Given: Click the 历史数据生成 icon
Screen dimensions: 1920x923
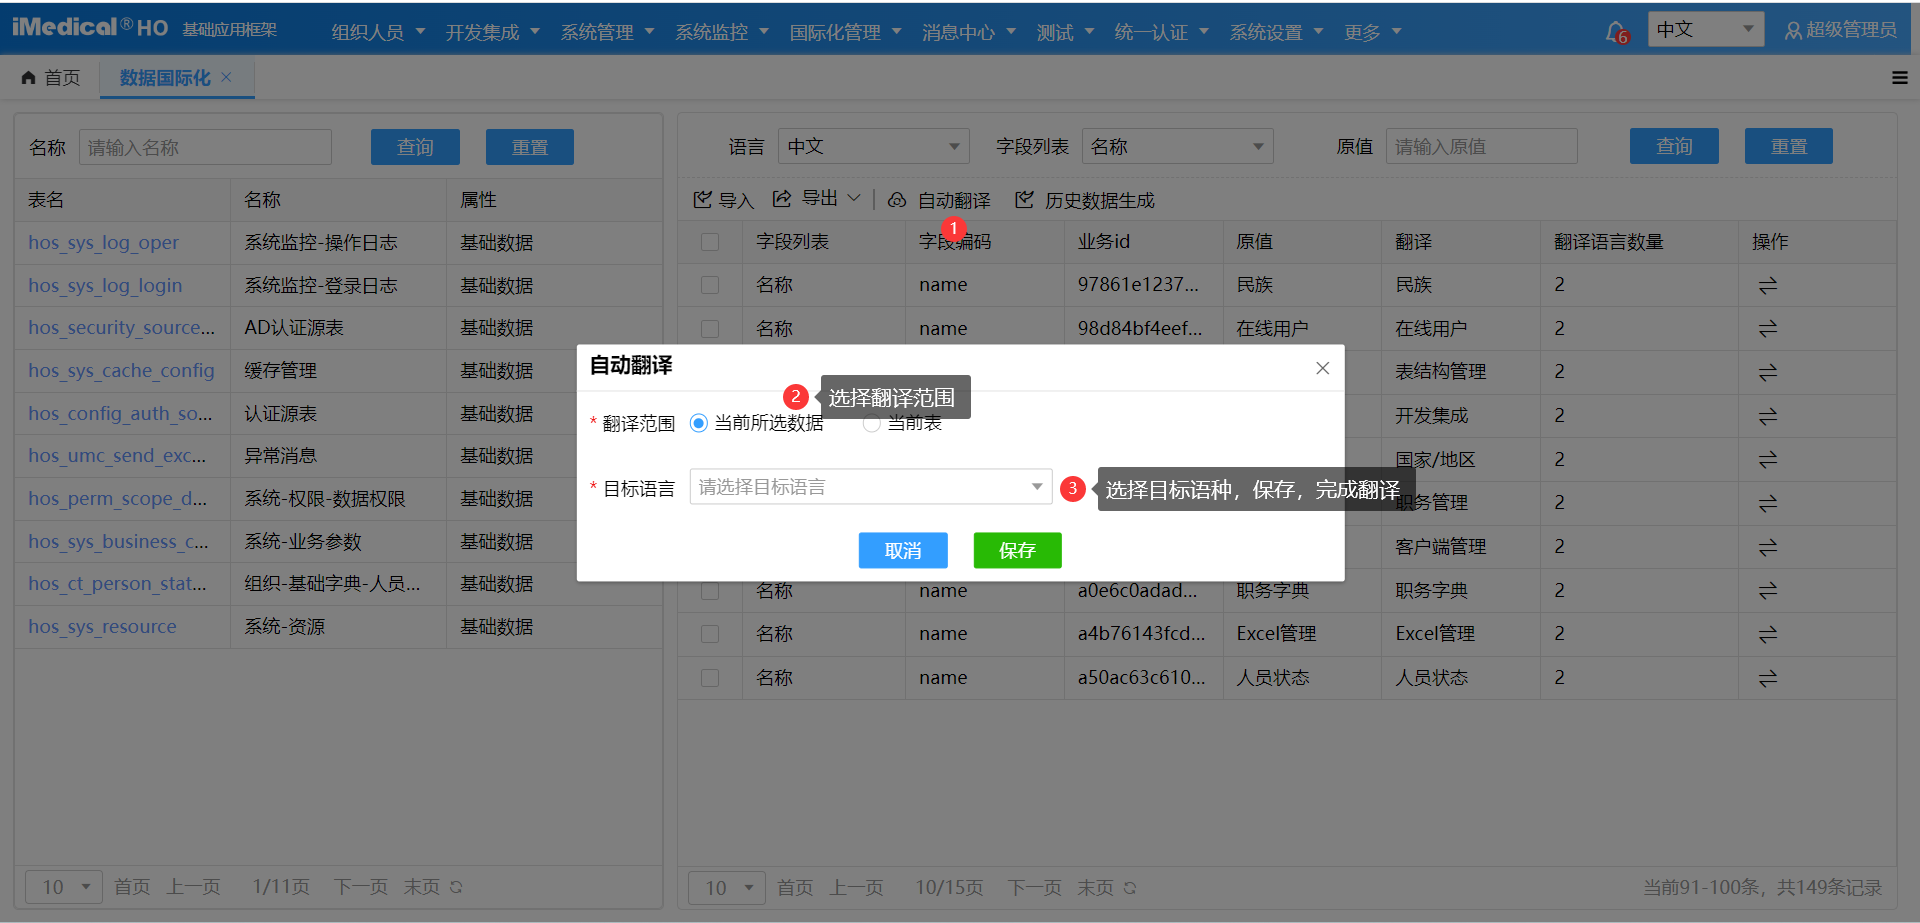Looking at the screenshot, I should [1024, 200].
